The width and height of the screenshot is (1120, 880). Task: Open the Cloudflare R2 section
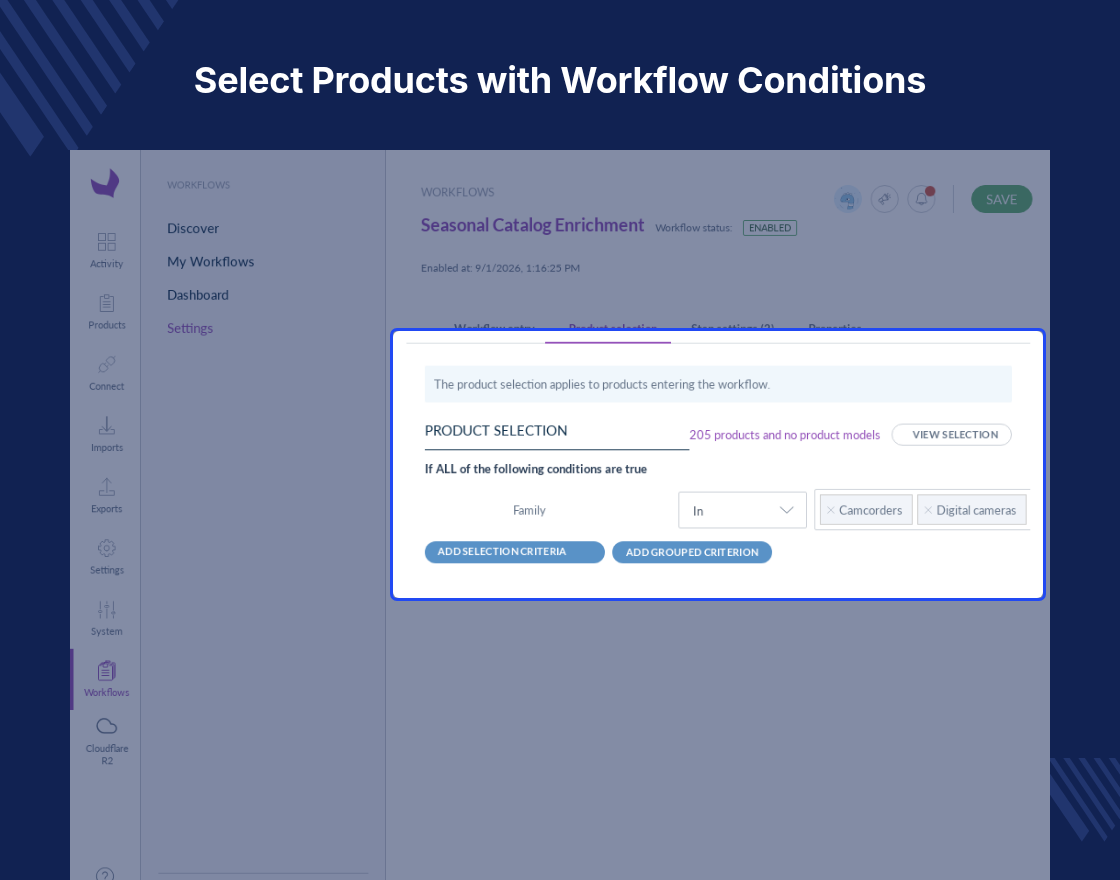106,741
